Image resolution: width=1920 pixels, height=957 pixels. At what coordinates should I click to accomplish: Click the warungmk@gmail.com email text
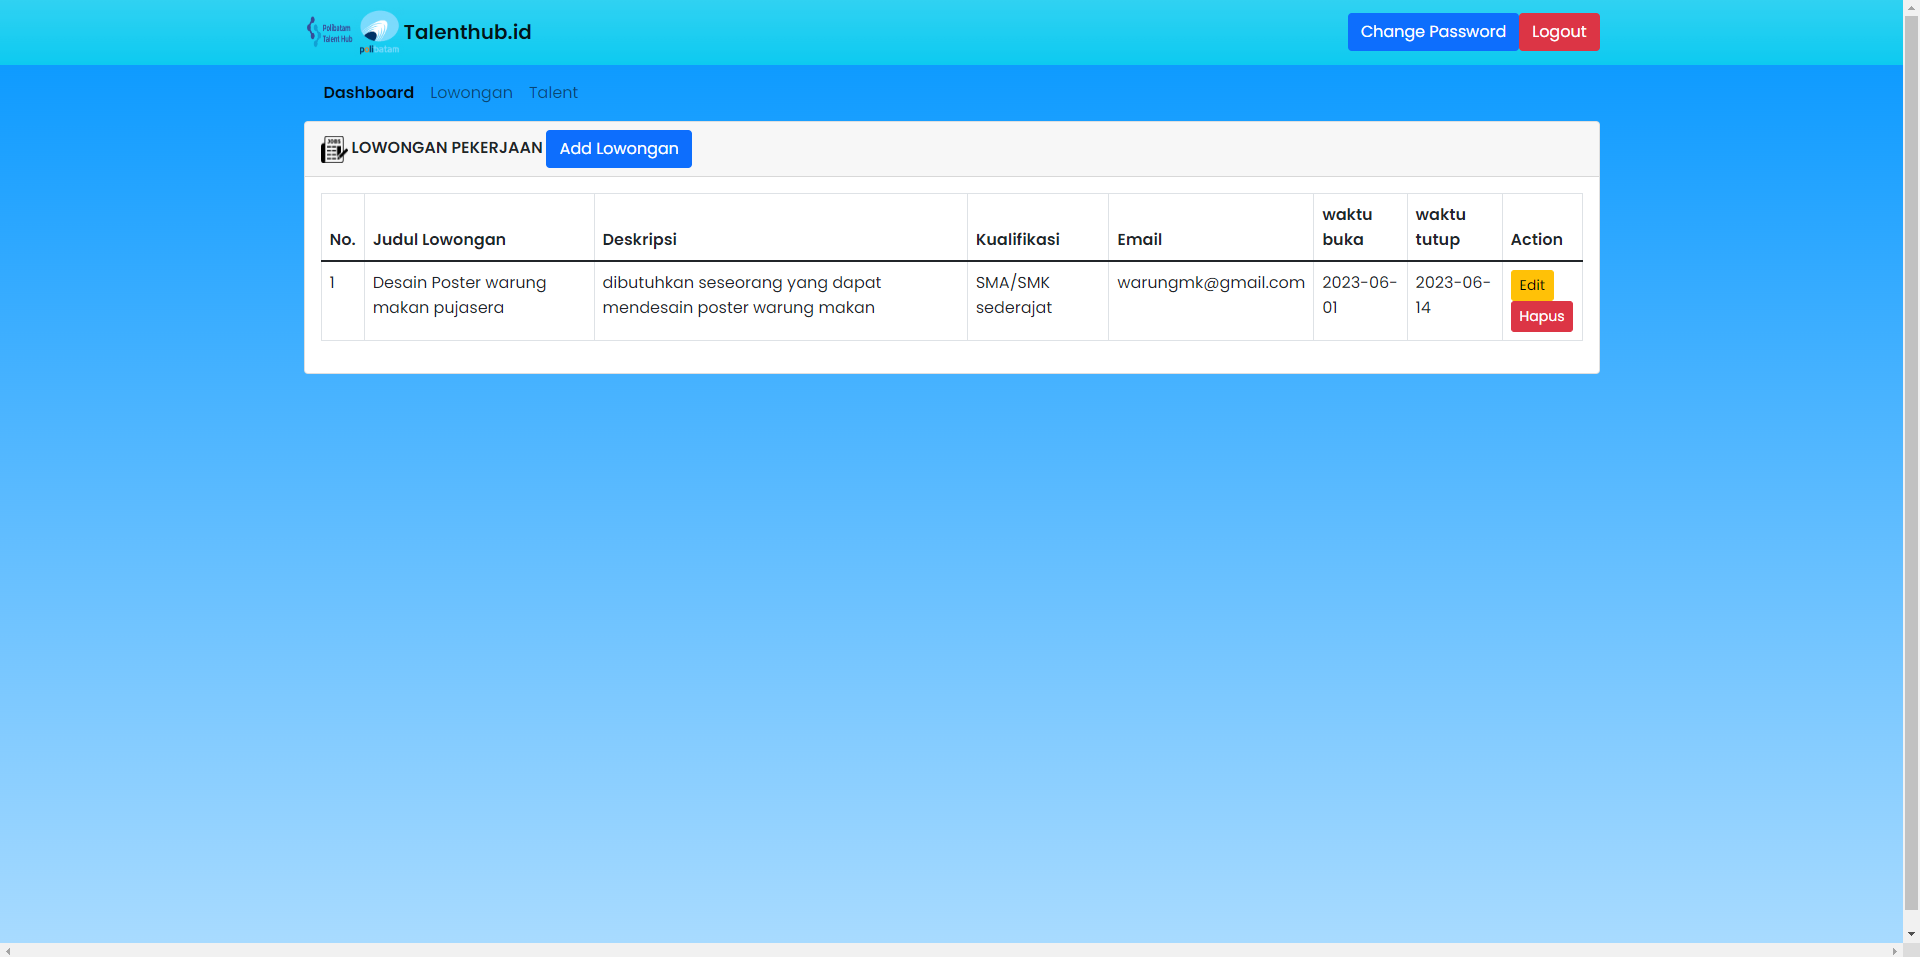[1210, 282]
